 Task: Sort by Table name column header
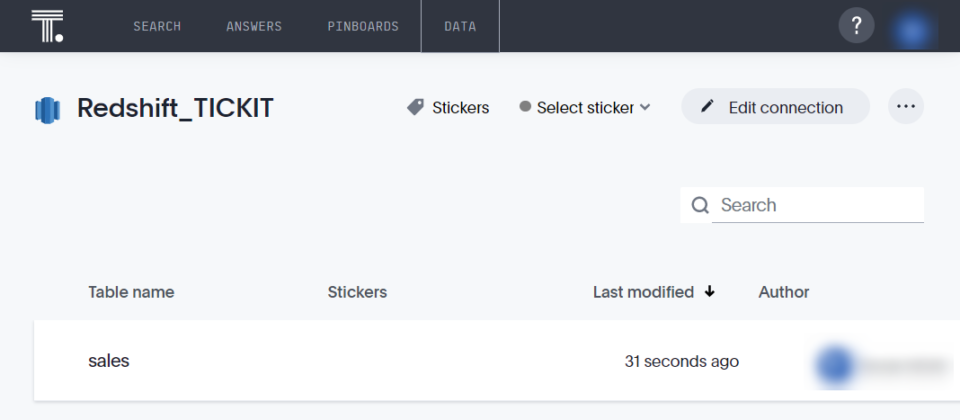pyautogui.click(x=131, y=292)
